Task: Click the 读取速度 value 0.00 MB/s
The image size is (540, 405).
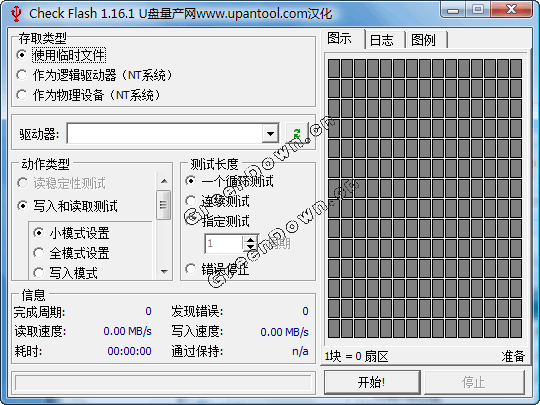Action: pyautogui.click(x=127, y=331)
